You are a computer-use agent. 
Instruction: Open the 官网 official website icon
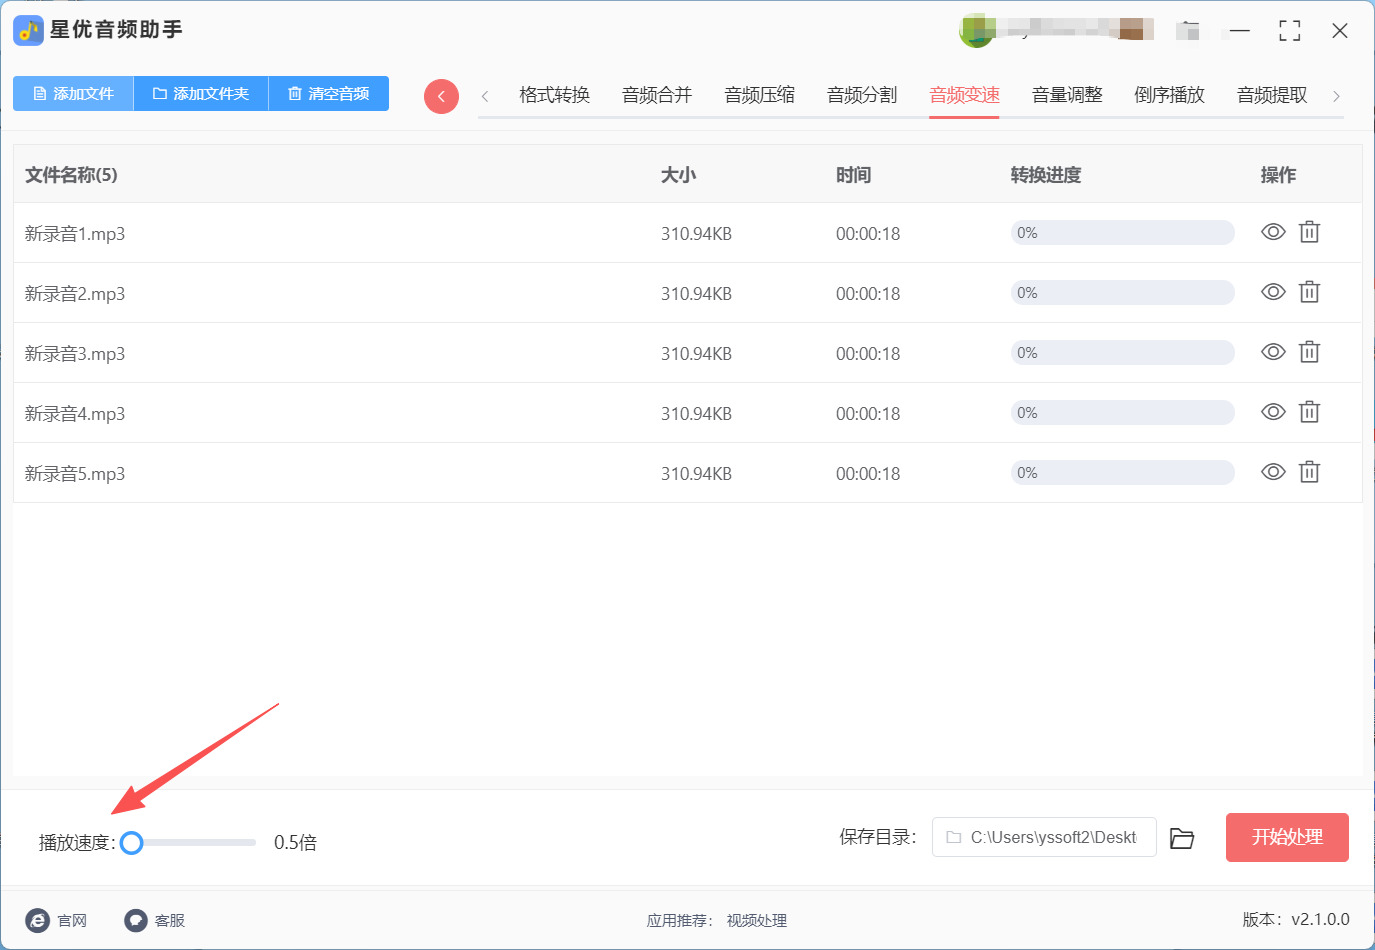click(x=38, y=920)
